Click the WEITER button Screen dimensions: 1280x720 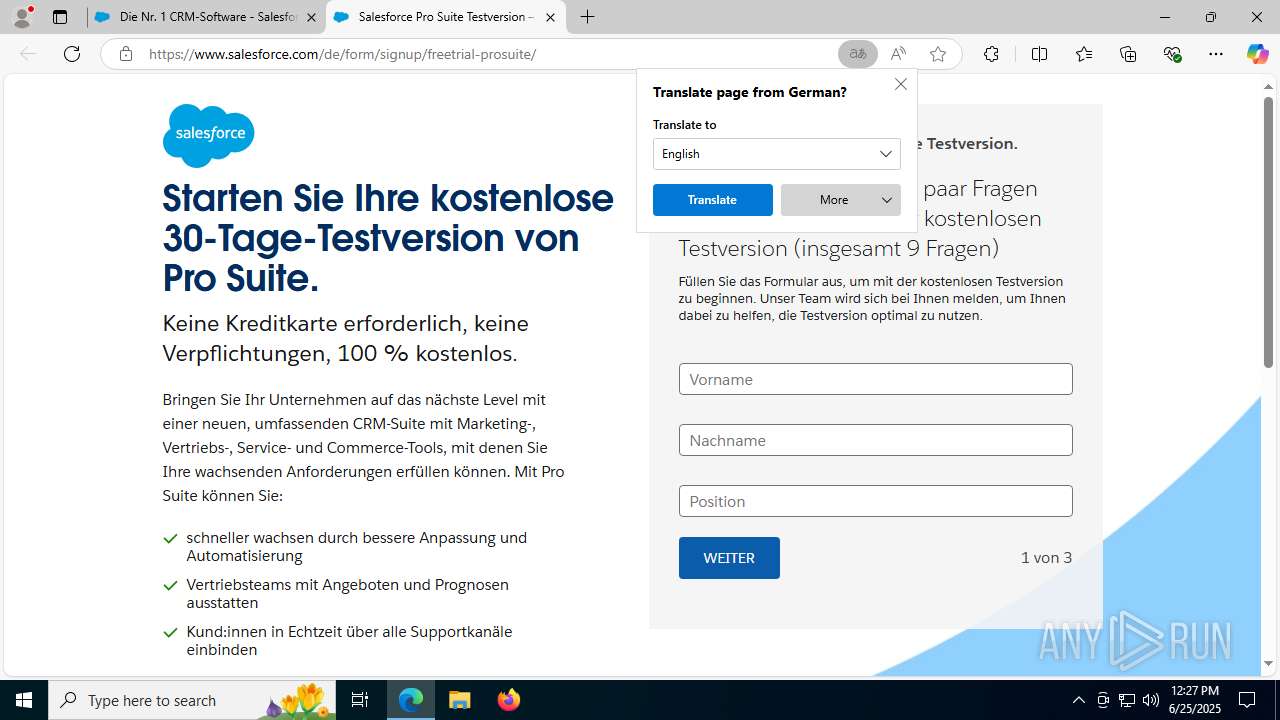729,558
